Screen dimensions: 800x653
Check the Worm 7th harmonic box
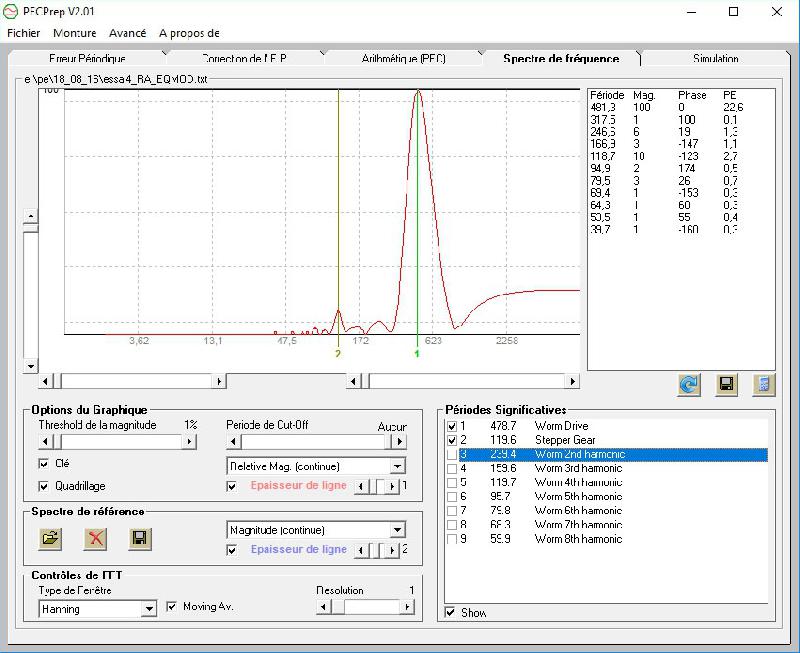[452, 524]
